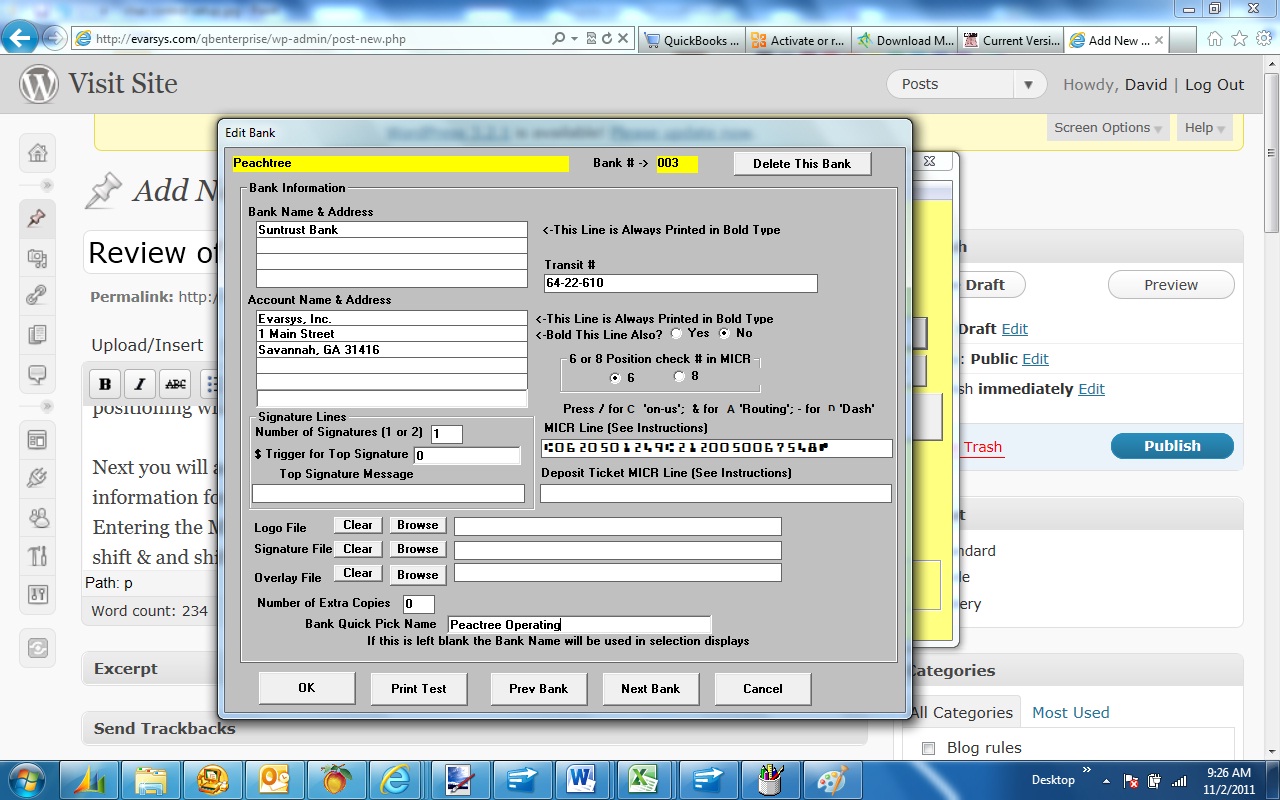Click the Number of Extra Copies field
This screenshot has width=1280, height=800.
[x=419, y=604]
